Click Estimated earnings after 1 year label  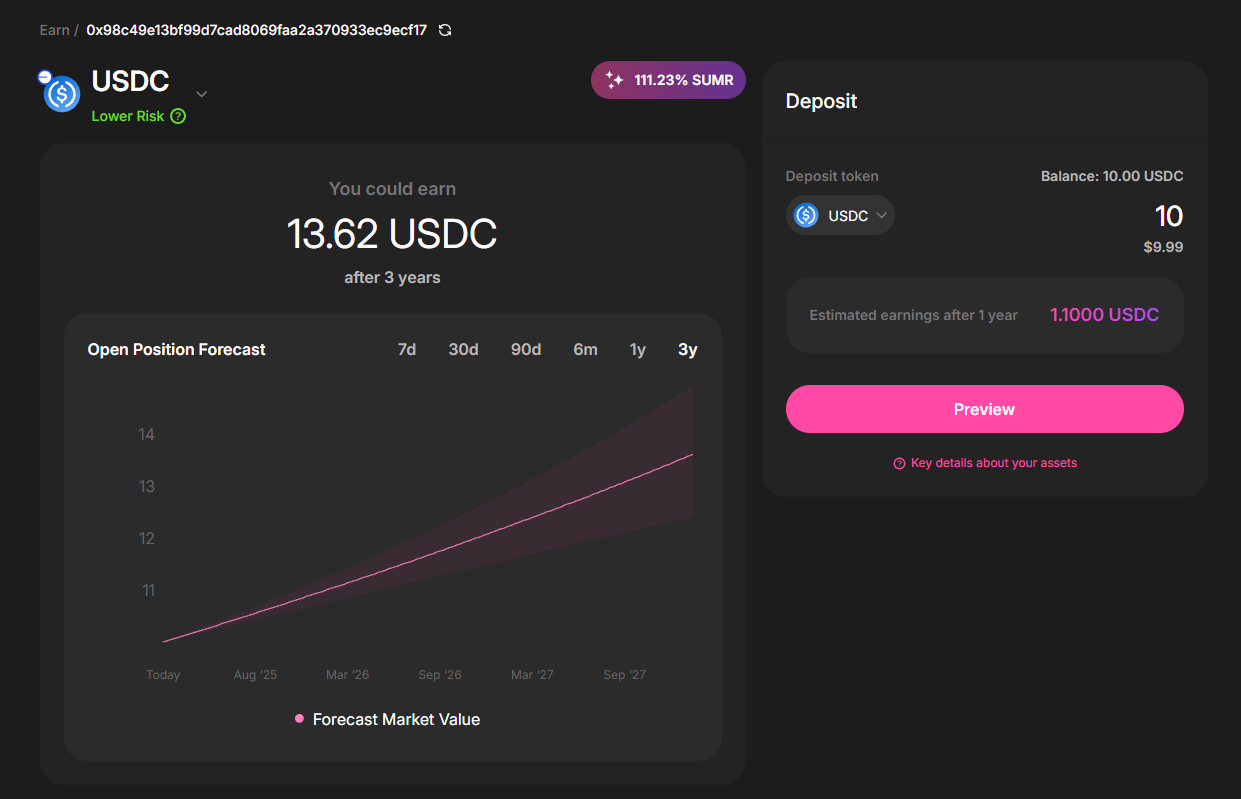pyautogui.click(x=914, y=315)
